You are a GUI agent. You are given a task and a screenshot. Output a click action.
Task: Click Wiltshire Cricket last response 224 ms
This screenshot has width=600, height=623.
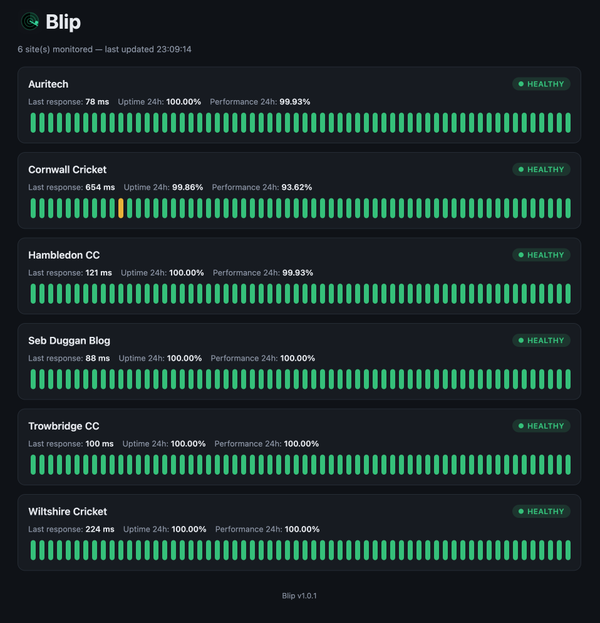[x=100, y=529]
